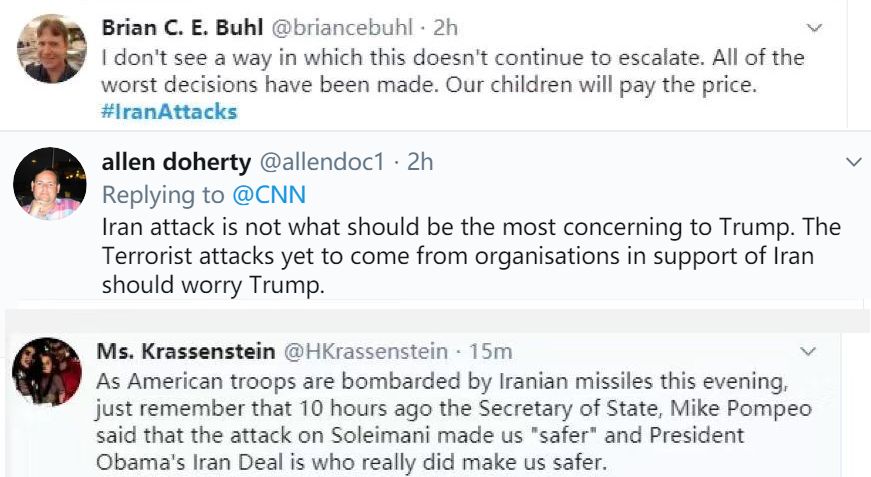Open the @allendoc1 handle
The width and height of the screenshot is (871, 477).
pyautogui.click(x=323, y=162)
